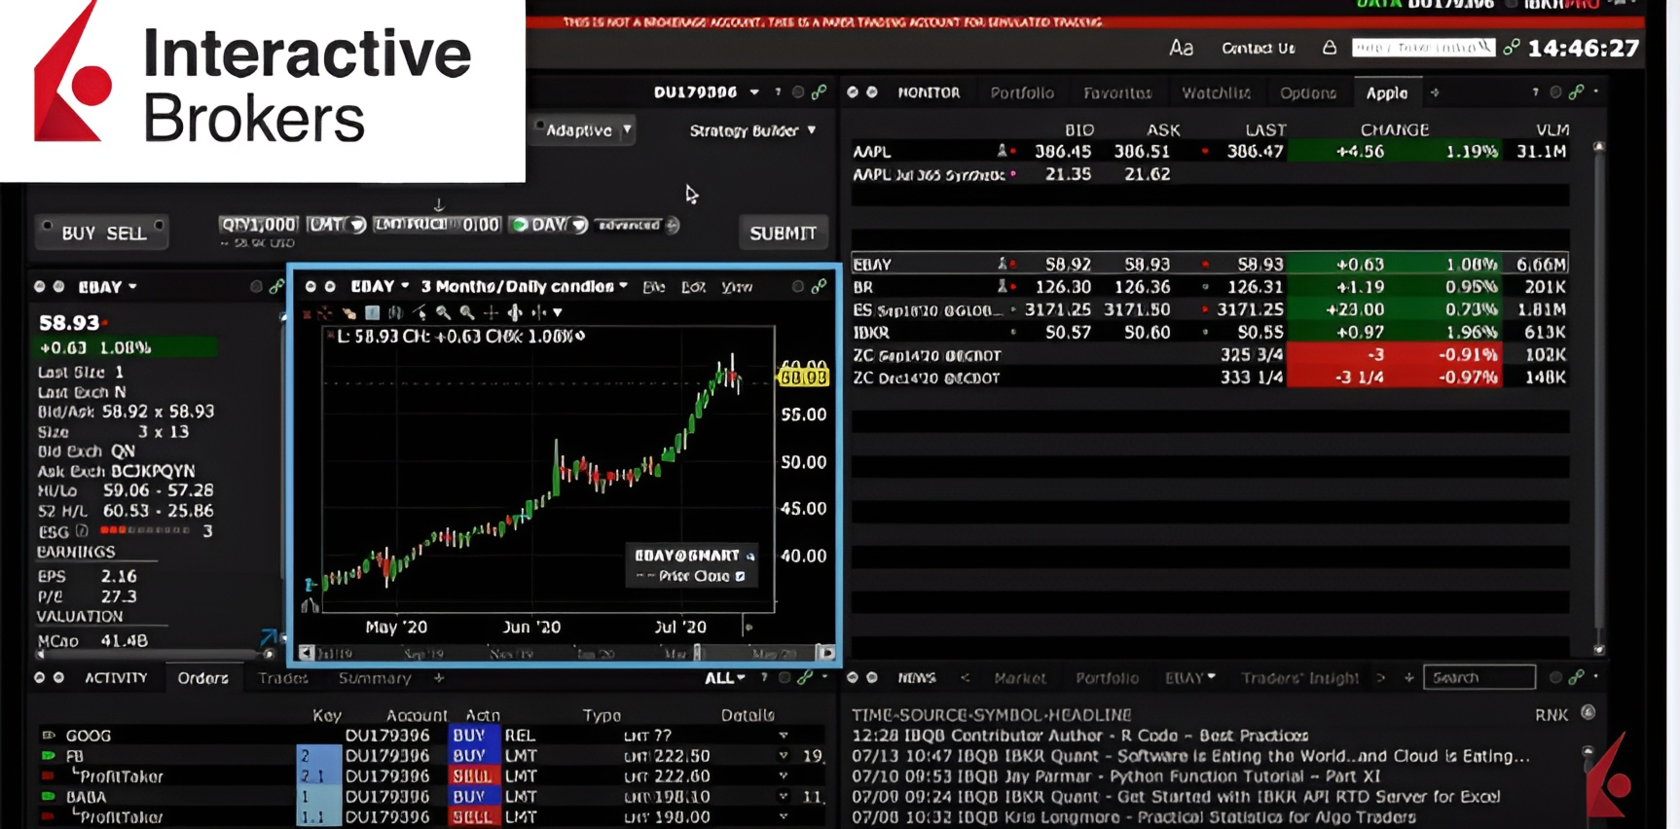1680x829 pixels.
Task: Open the Trades tab in Activity panel
Action: pyautogui.click(x=283, y=678)
